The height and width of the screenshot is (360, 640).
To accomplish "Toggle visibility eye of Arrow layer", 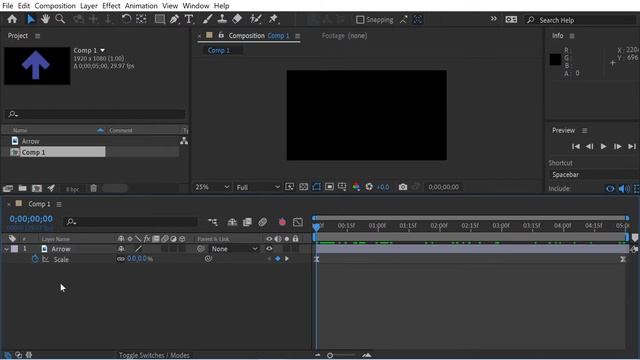I will (269, 249).
